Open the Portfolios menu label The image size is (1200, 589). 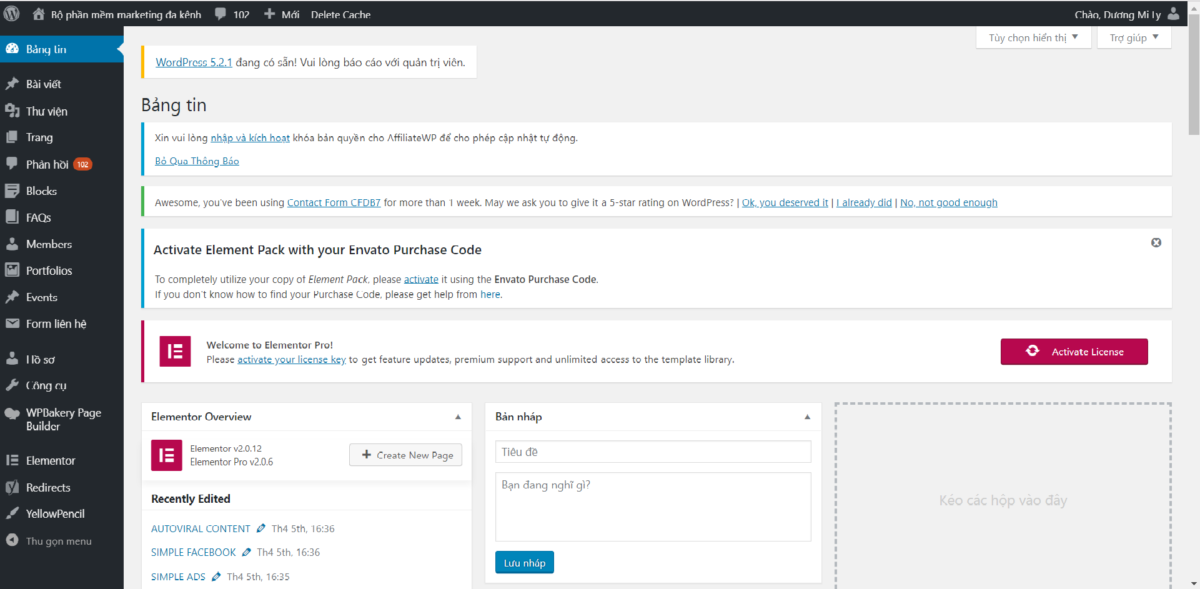coord(49,270)
